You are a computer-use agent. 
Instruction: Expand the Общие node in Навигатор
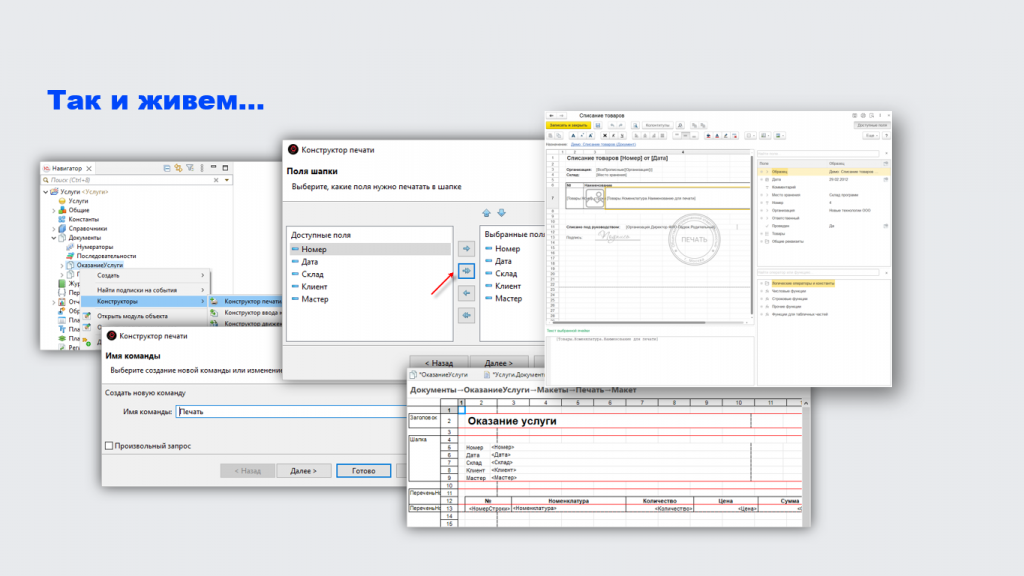pos(54,210)
